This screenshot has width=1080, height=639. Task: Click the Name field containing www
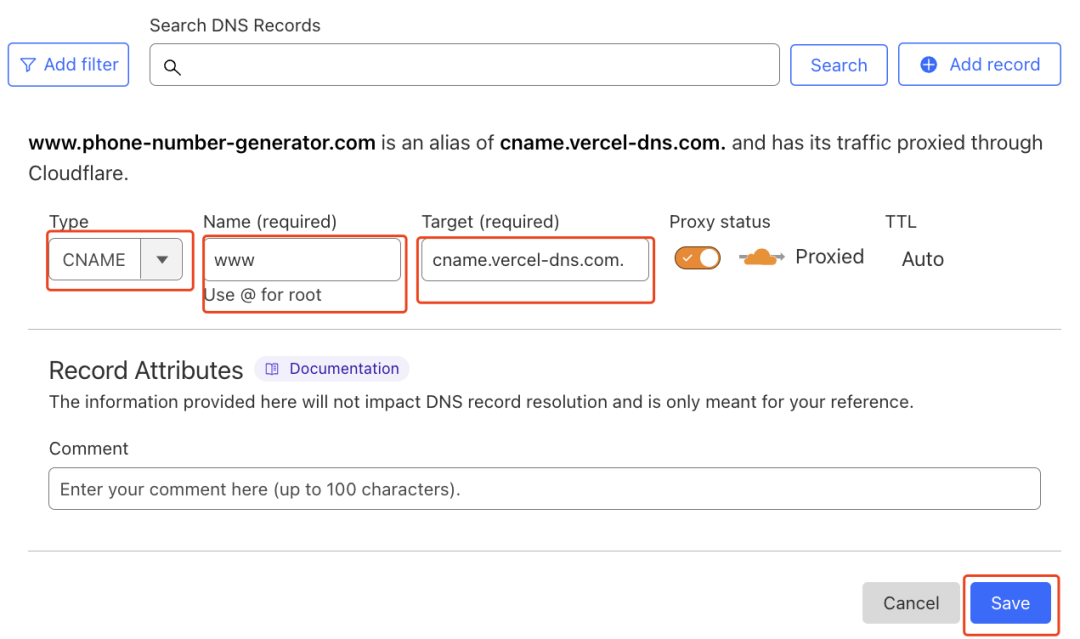click(x=301, y=260)
